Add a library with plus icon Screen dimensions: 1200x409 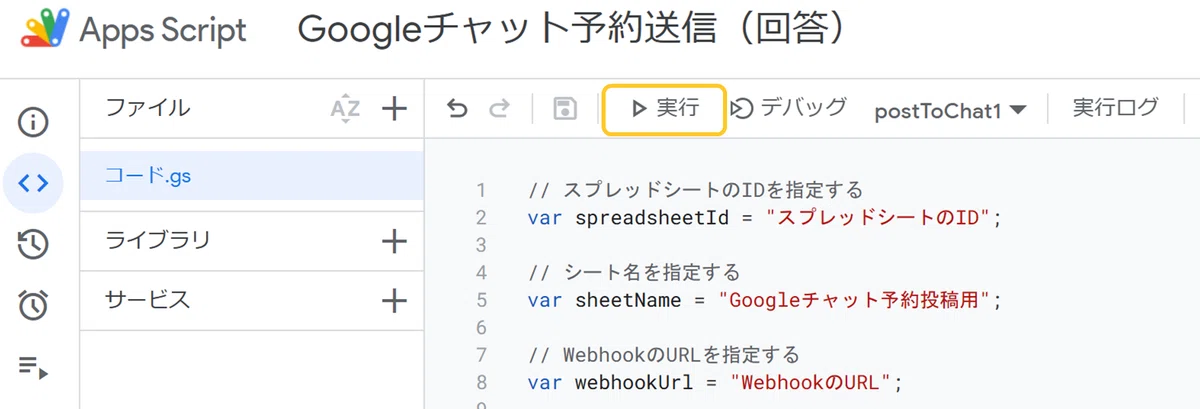pyautogui.click(x=395, y=241)
